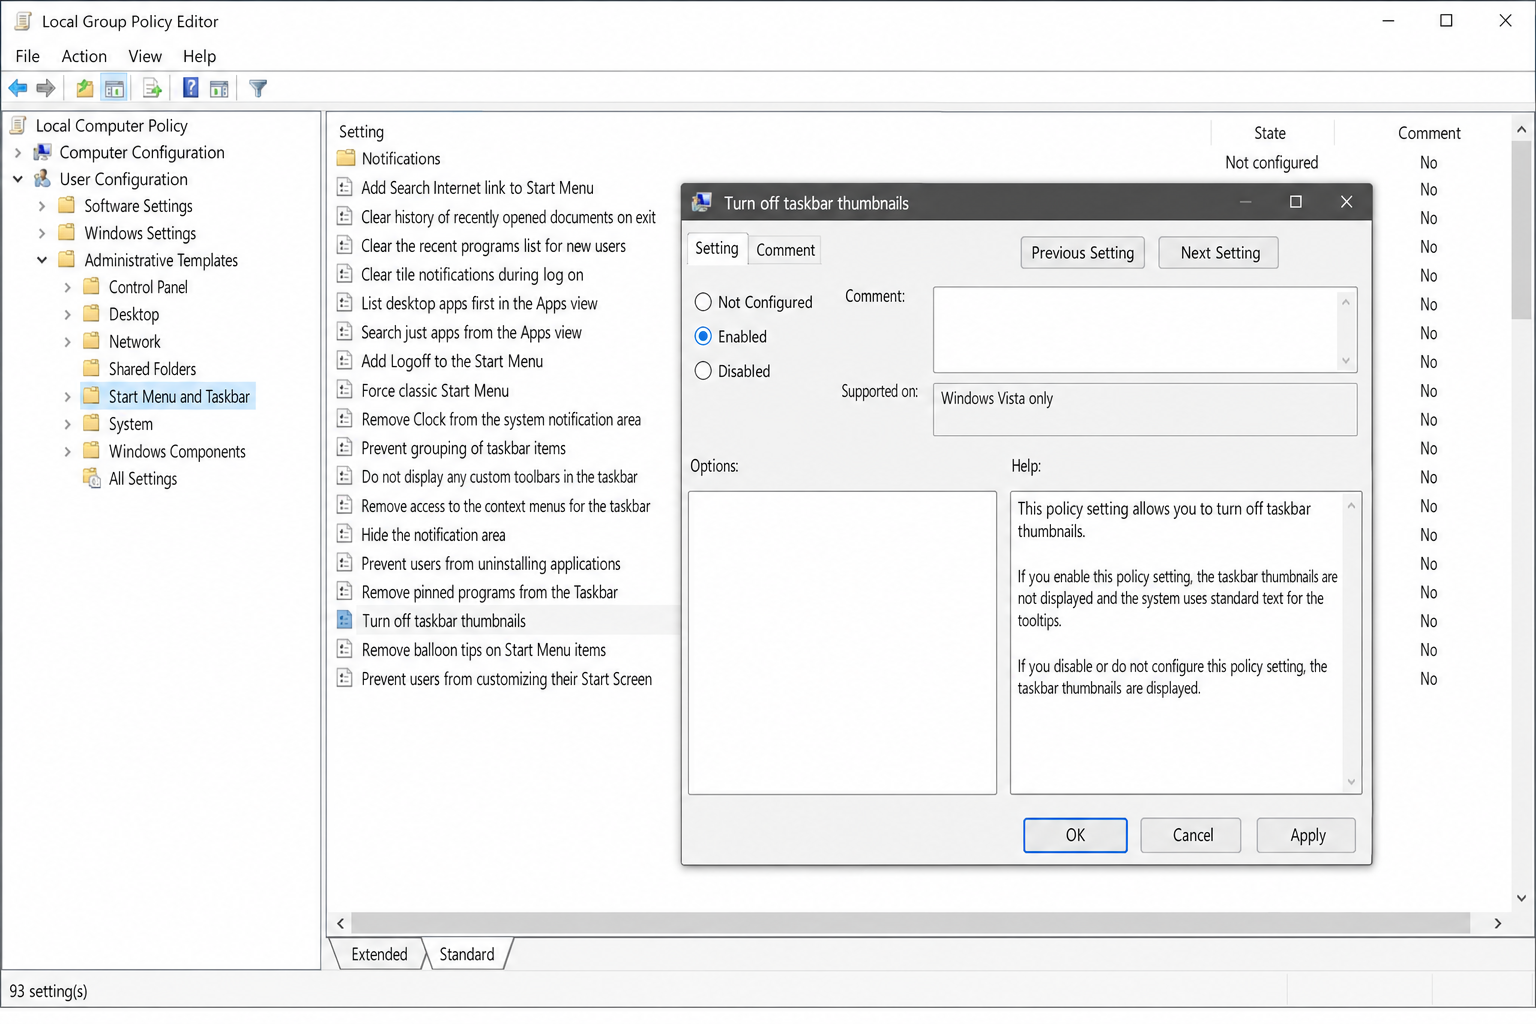Click the Apply button
The width and height of the screenshot is (1536, 1024).
tap(1307, 835)
